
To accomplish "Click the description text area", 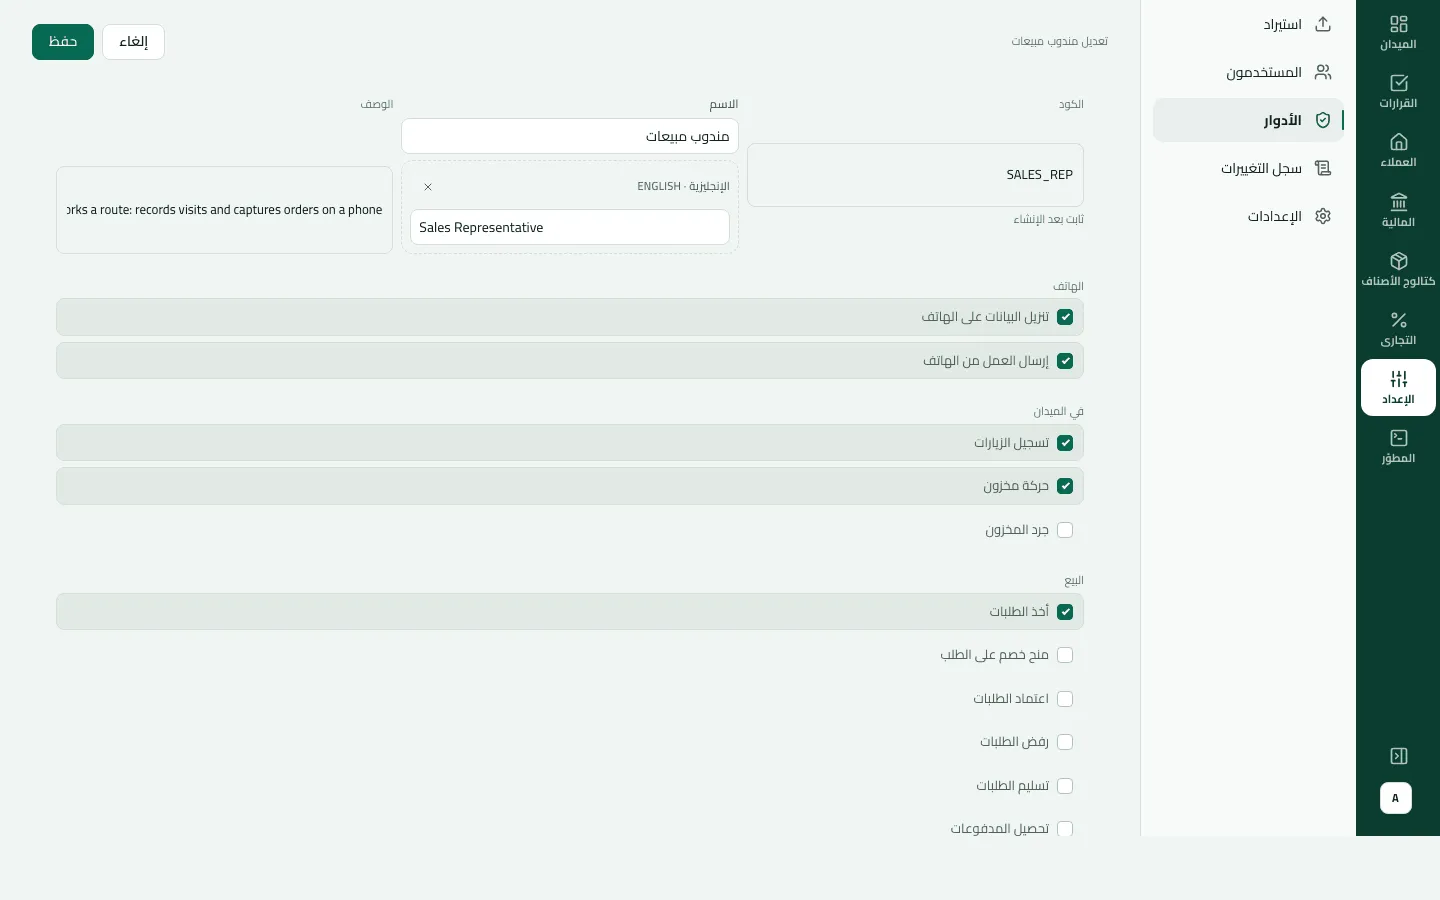I will click(224, 210).
